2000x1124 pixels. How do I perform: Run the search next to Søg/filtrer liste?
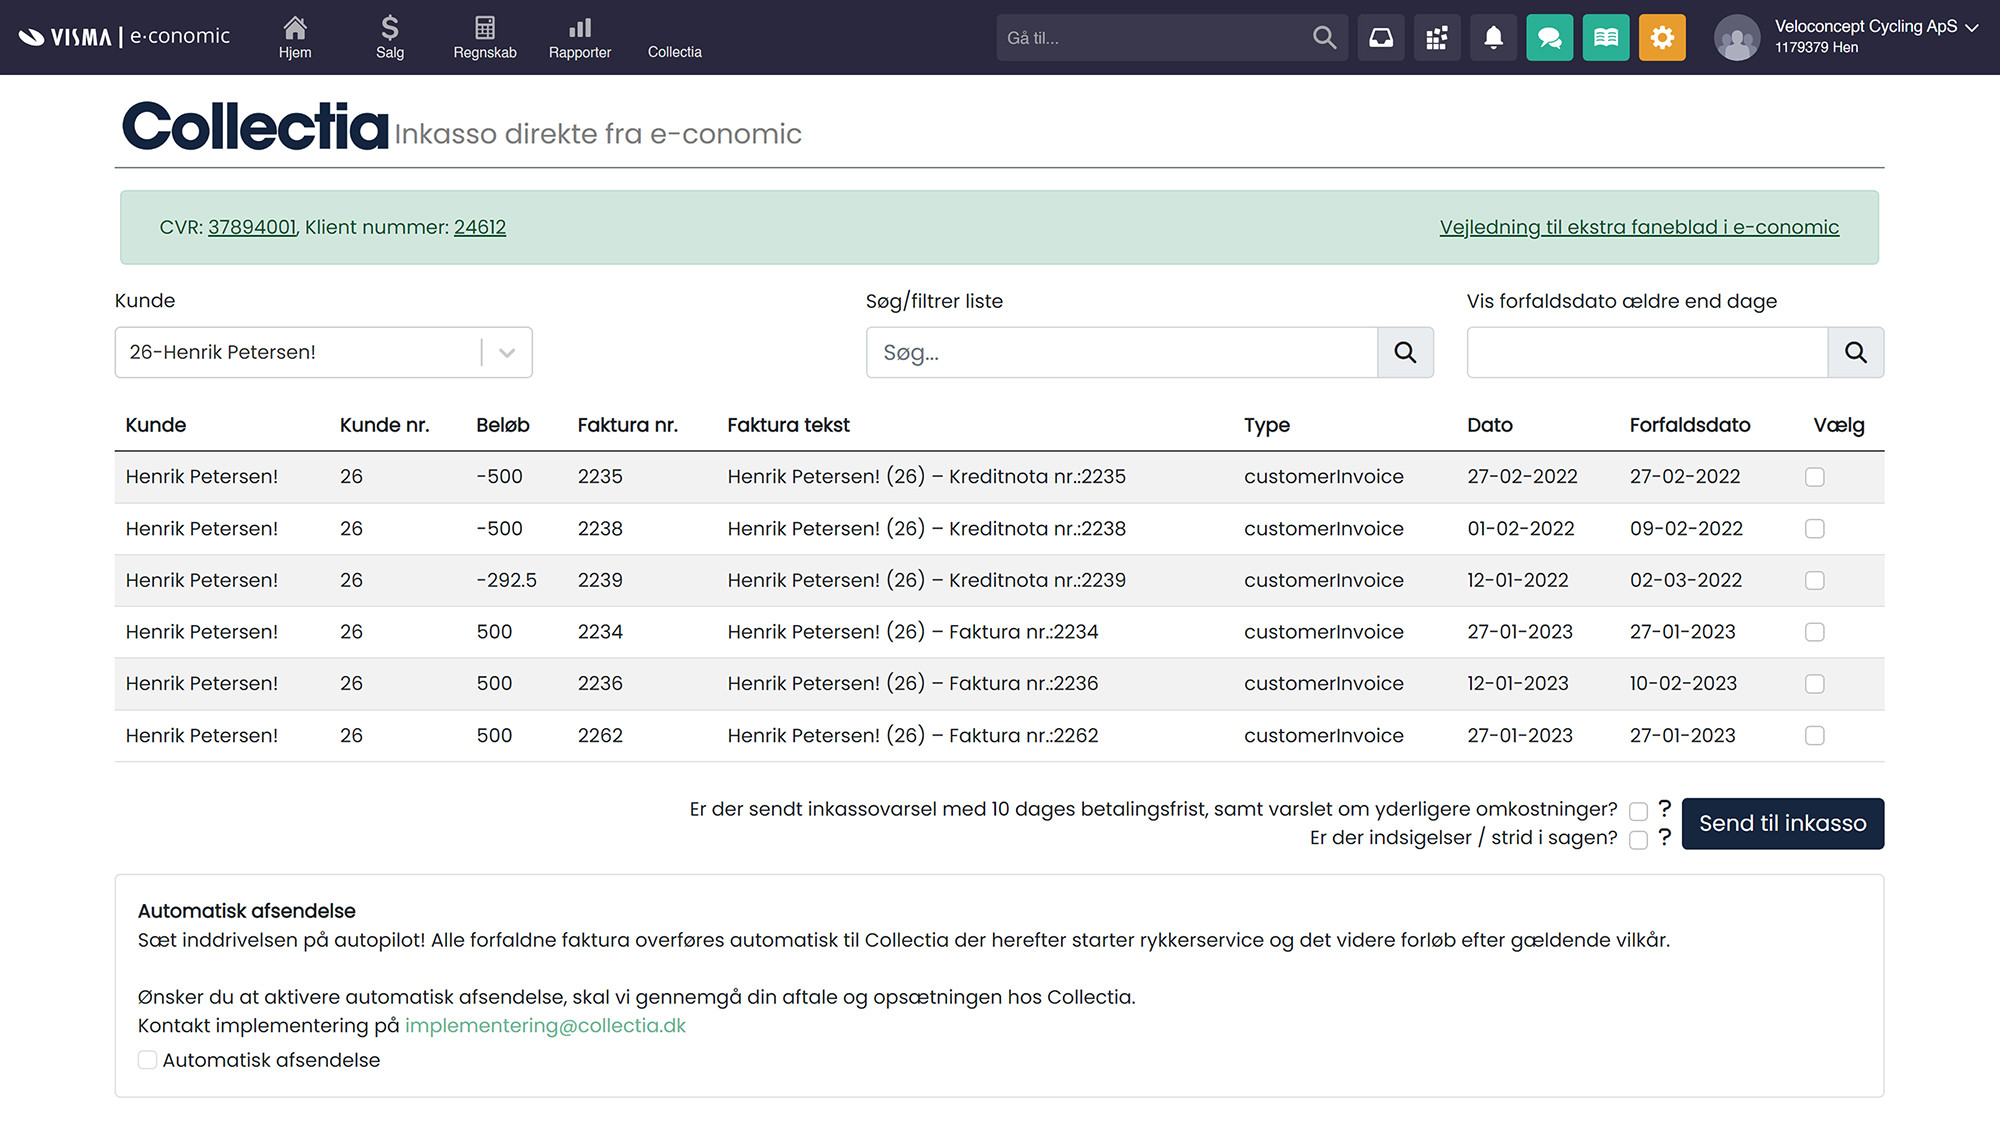tap(1405, 352)
